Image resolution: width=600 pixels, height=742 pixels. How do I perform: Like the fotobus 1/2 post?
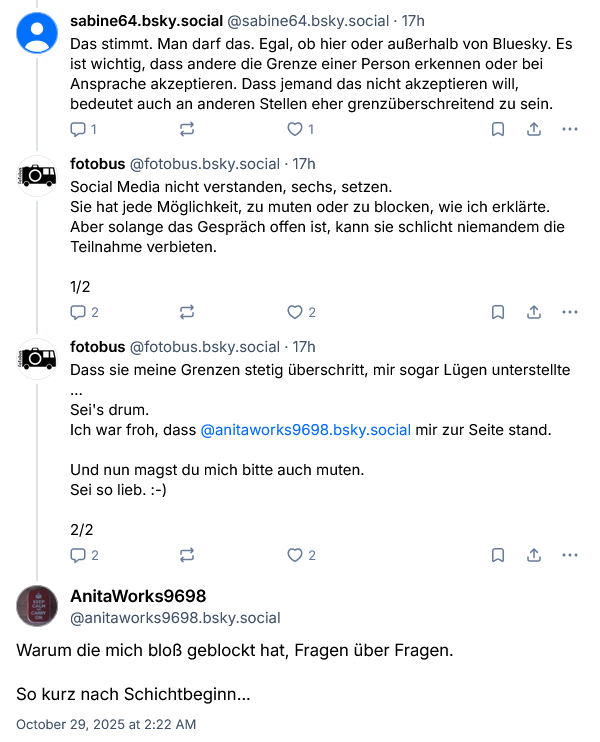point(295,312)
